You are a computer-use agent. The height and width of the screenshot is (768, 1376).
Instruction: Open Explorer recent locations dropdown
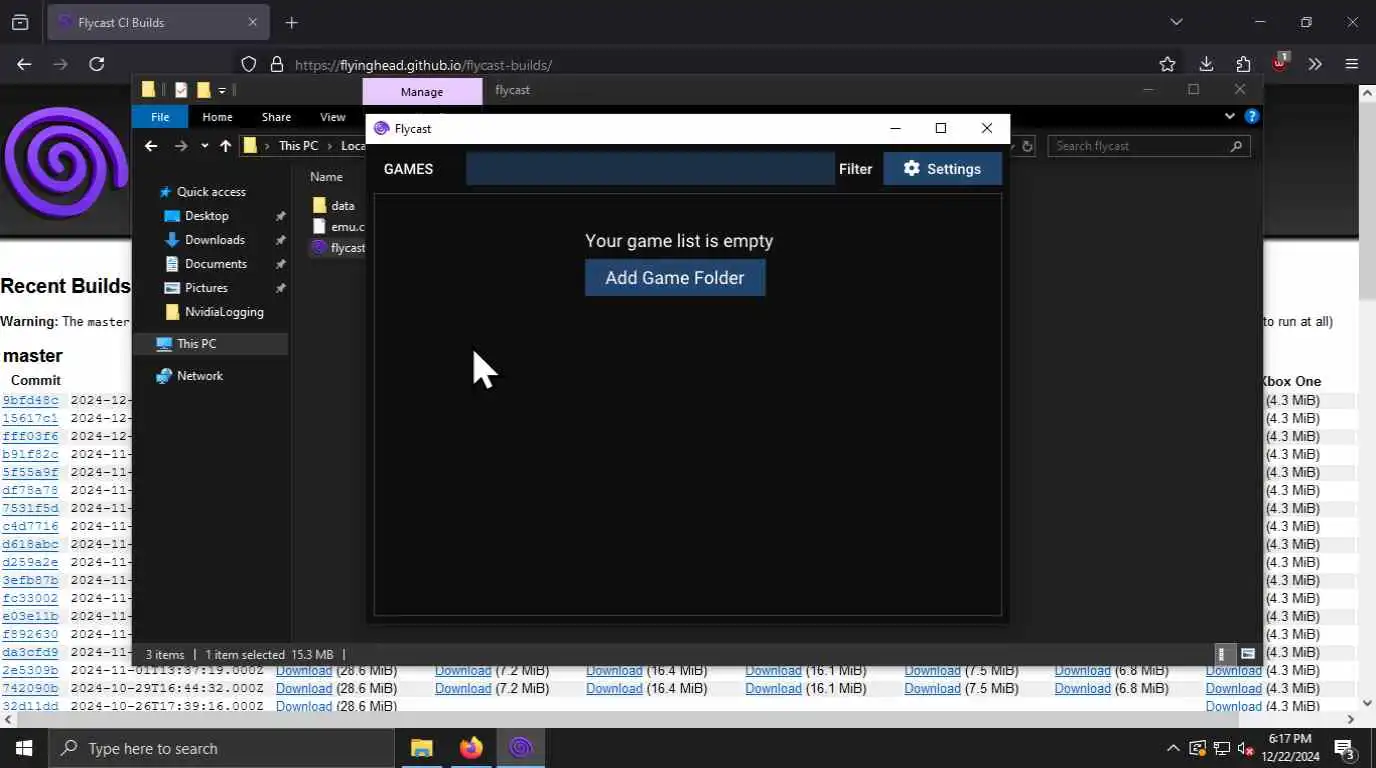coord(204,146)
